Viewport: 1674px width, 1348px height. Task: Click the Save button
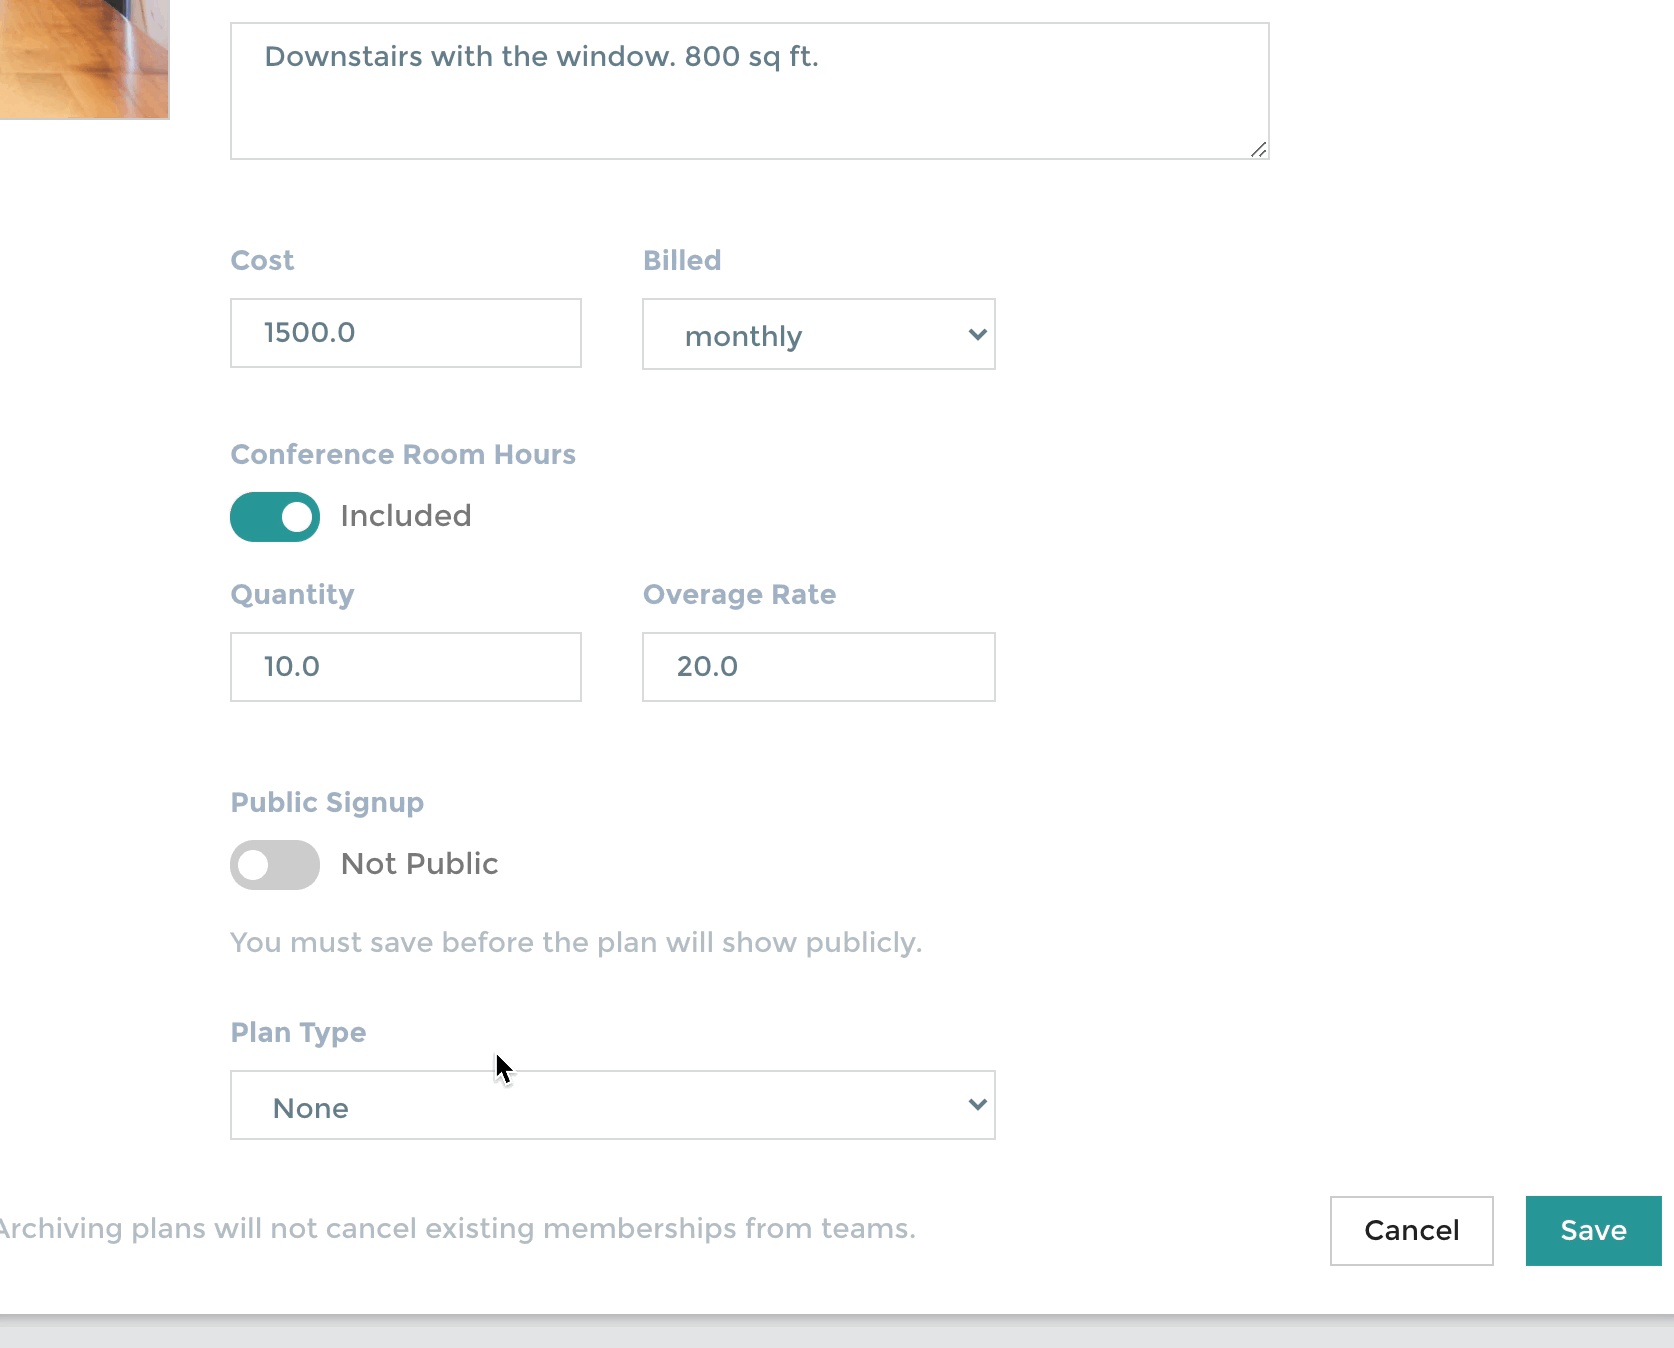point(1592,1230)
